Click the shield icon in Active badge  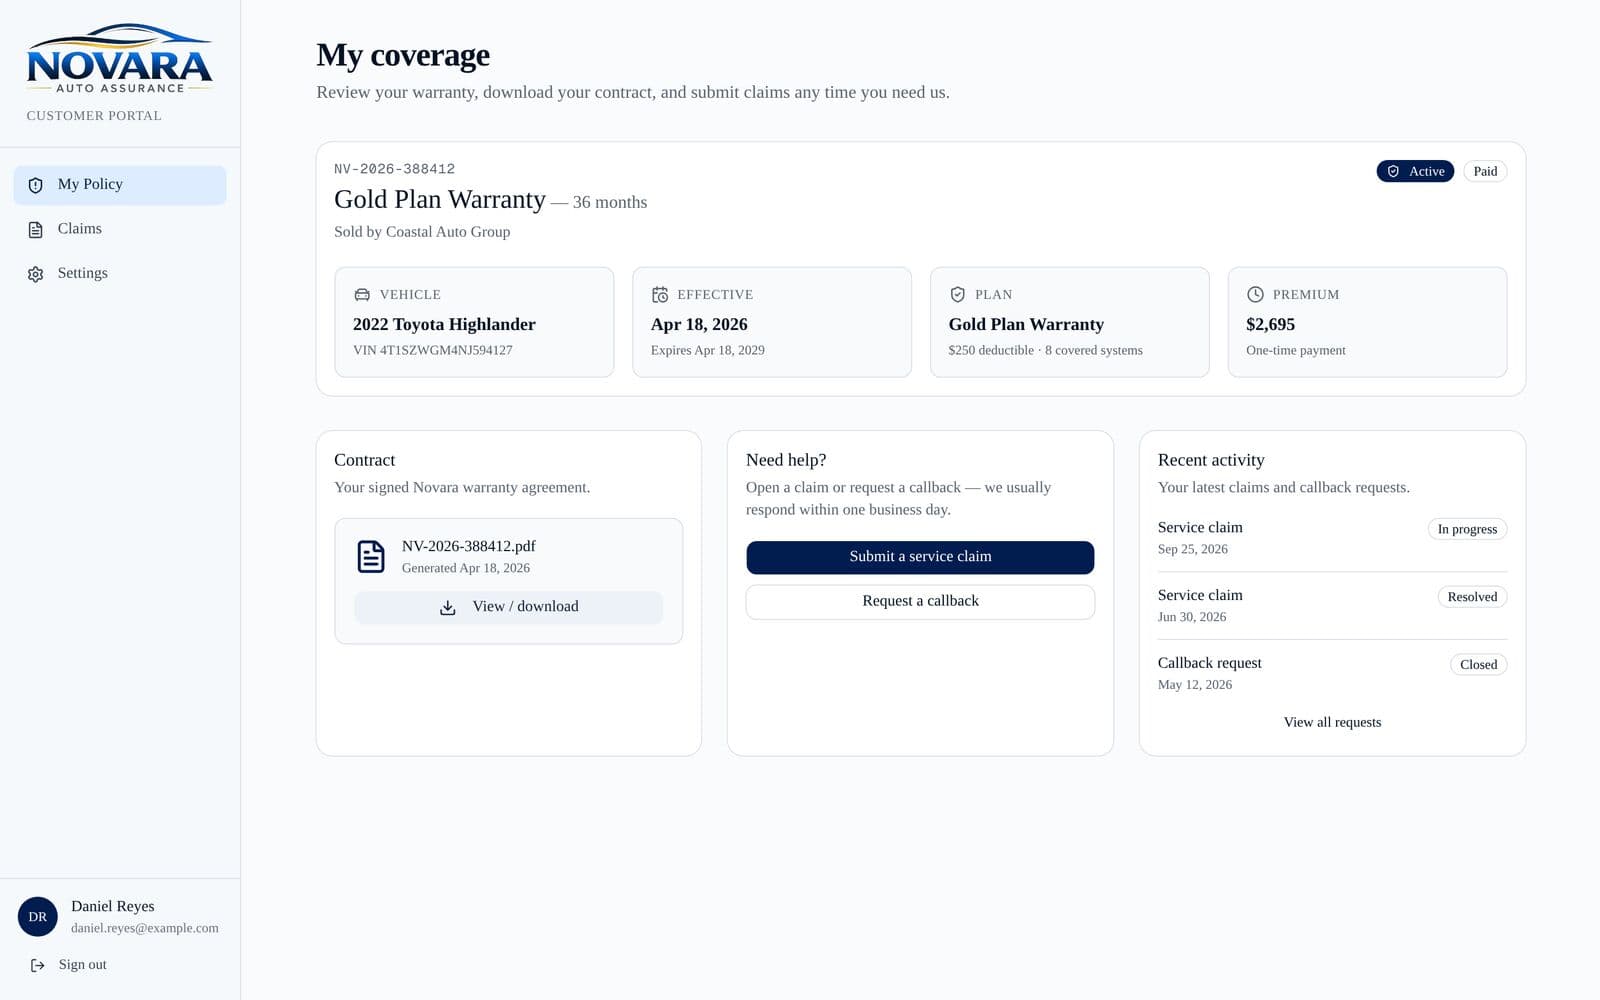pyautogui.click(x=1393, y=172)
